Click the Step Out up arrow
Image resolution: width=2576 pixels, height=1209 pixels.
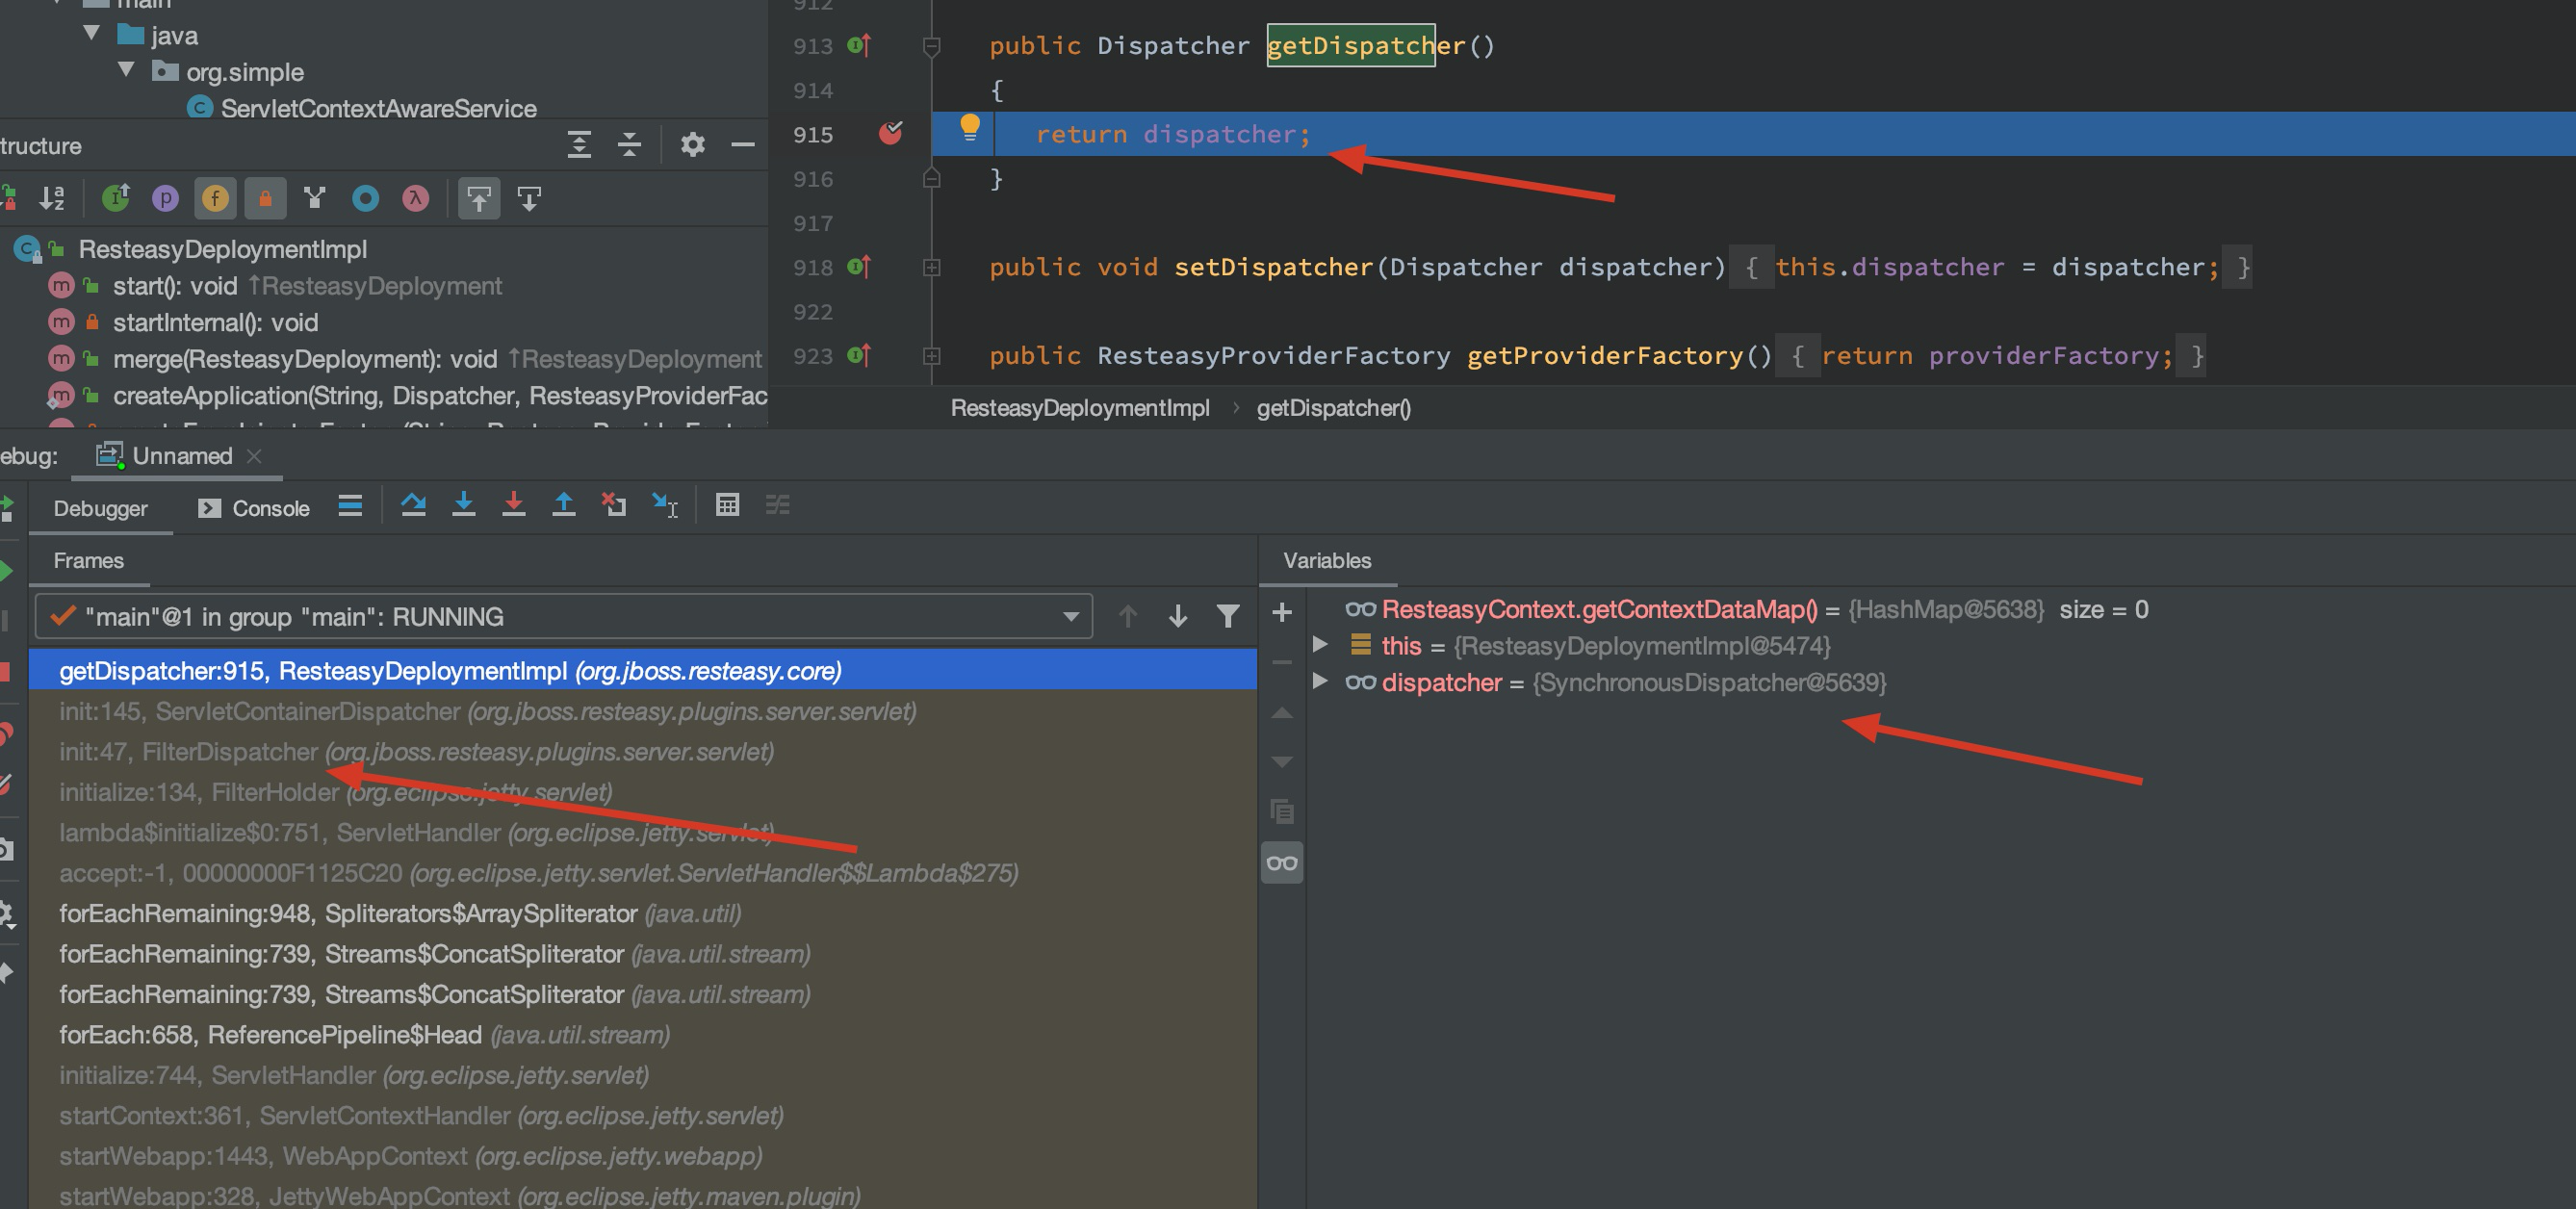[563, 505]
